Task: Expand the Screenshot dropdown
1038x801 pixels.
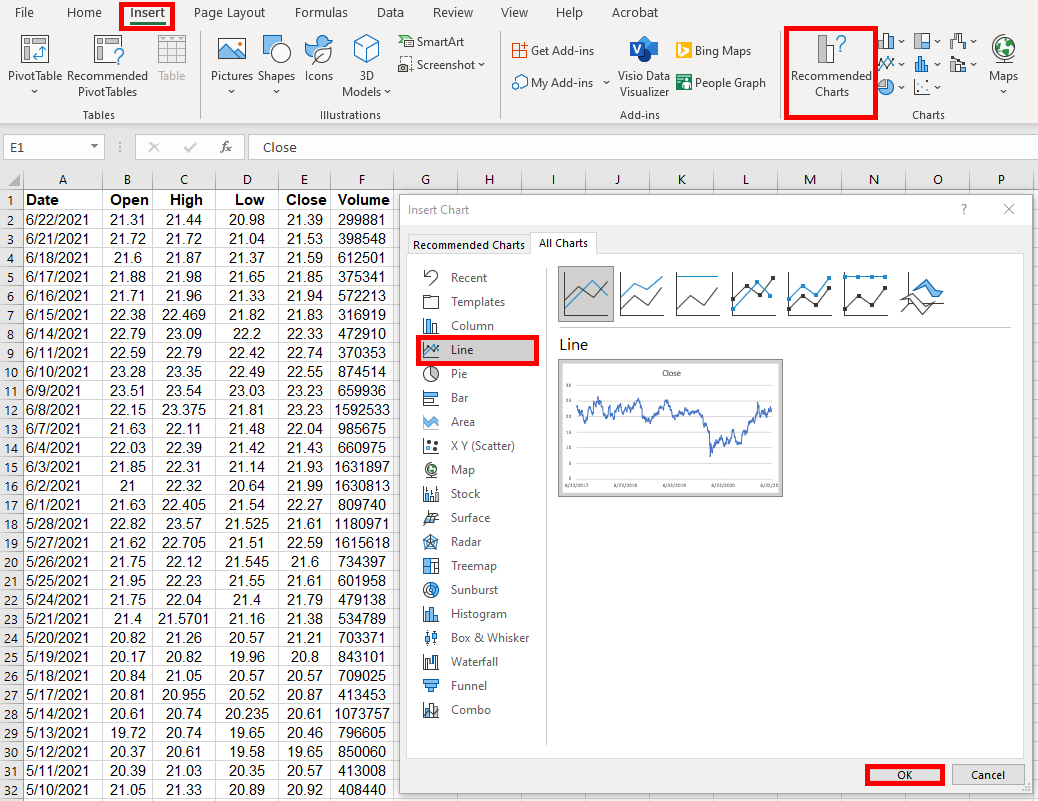Action: (x=481, y=65)
